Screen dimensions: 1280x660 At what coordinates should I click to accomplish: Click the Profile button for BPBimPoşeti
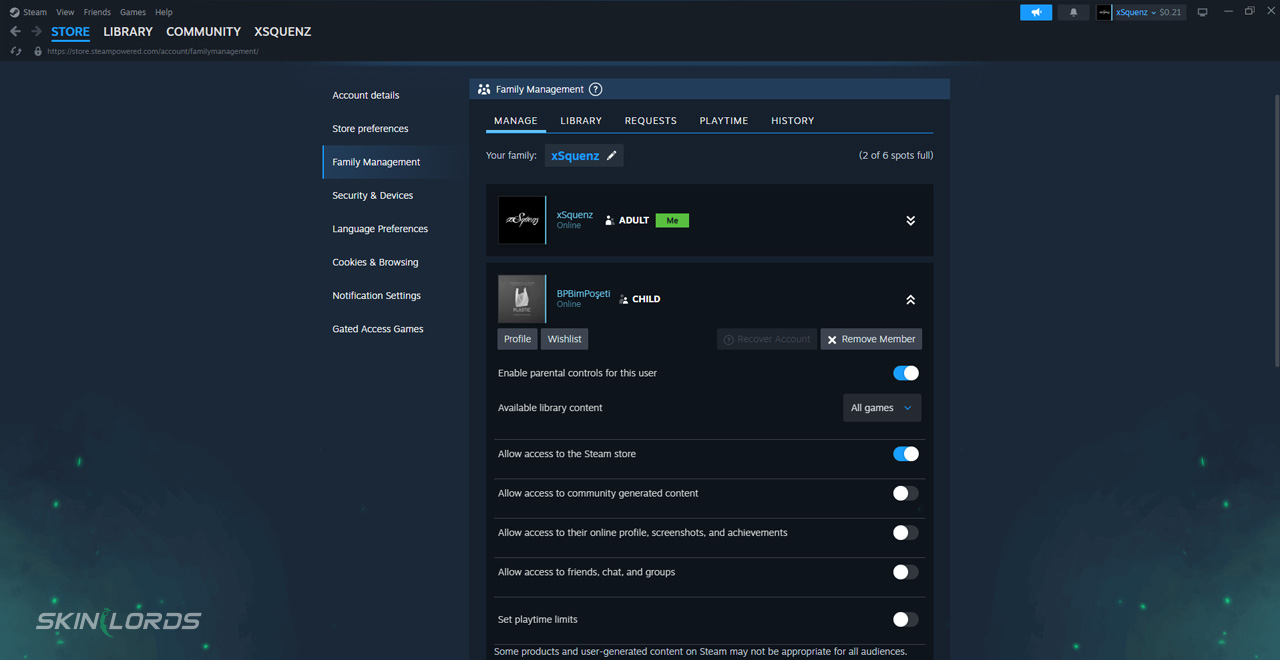point(518,339)
